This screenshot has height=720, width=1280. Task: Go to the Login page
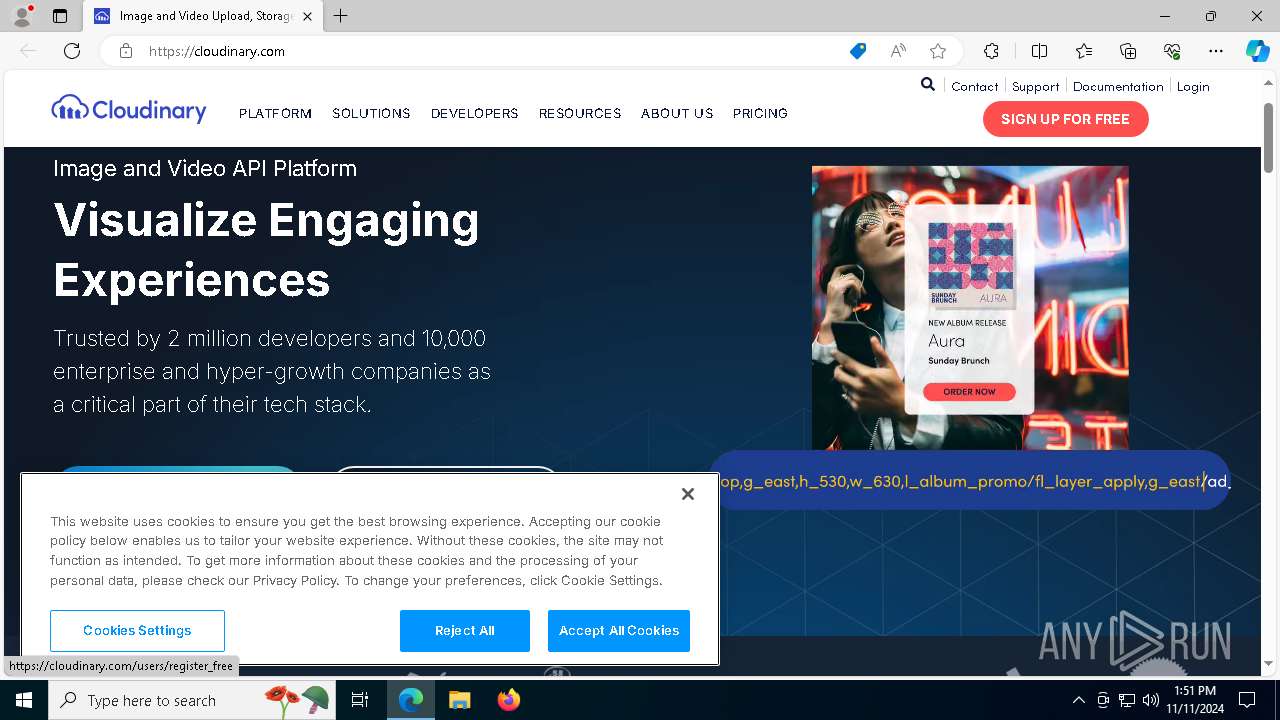coord(1193,87)
